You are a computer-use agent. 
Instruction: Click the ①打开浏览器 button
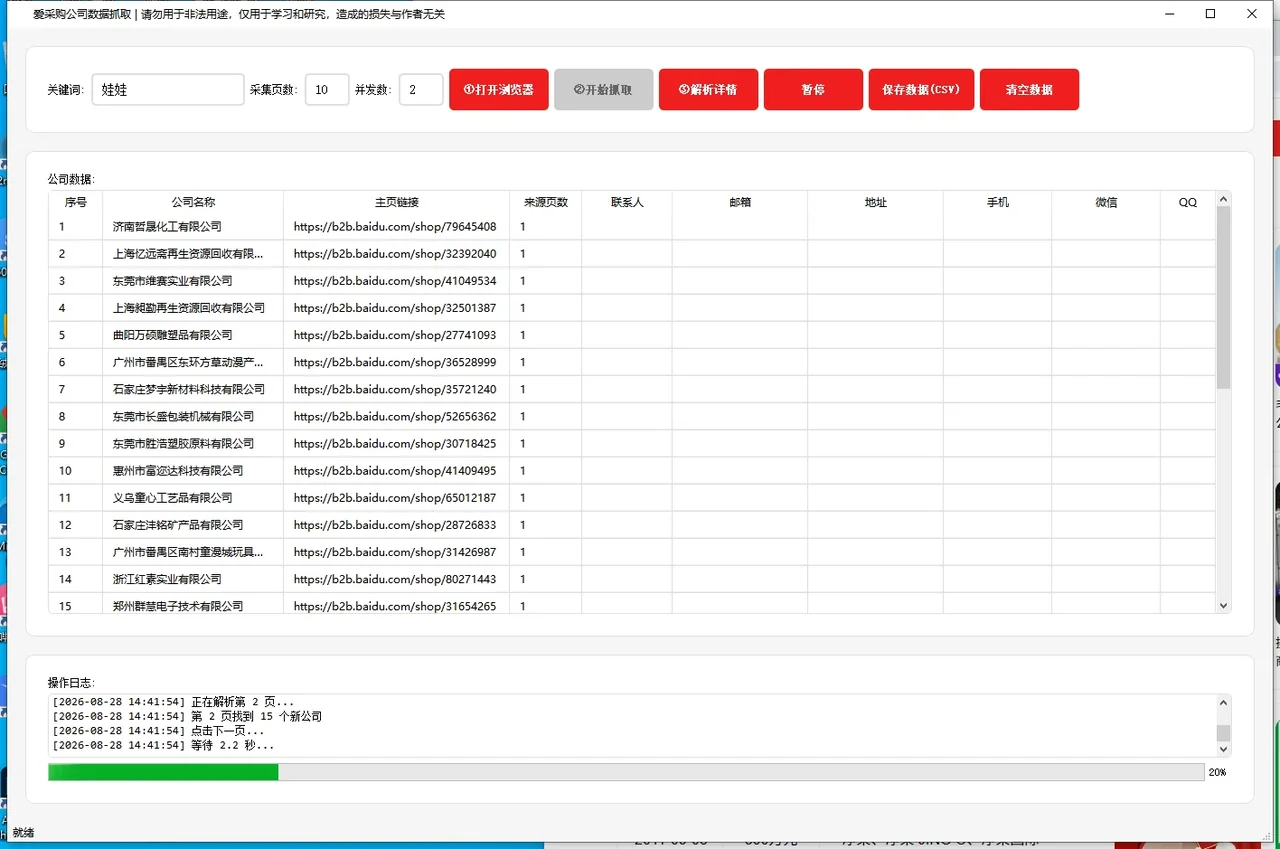click(499, 89)
